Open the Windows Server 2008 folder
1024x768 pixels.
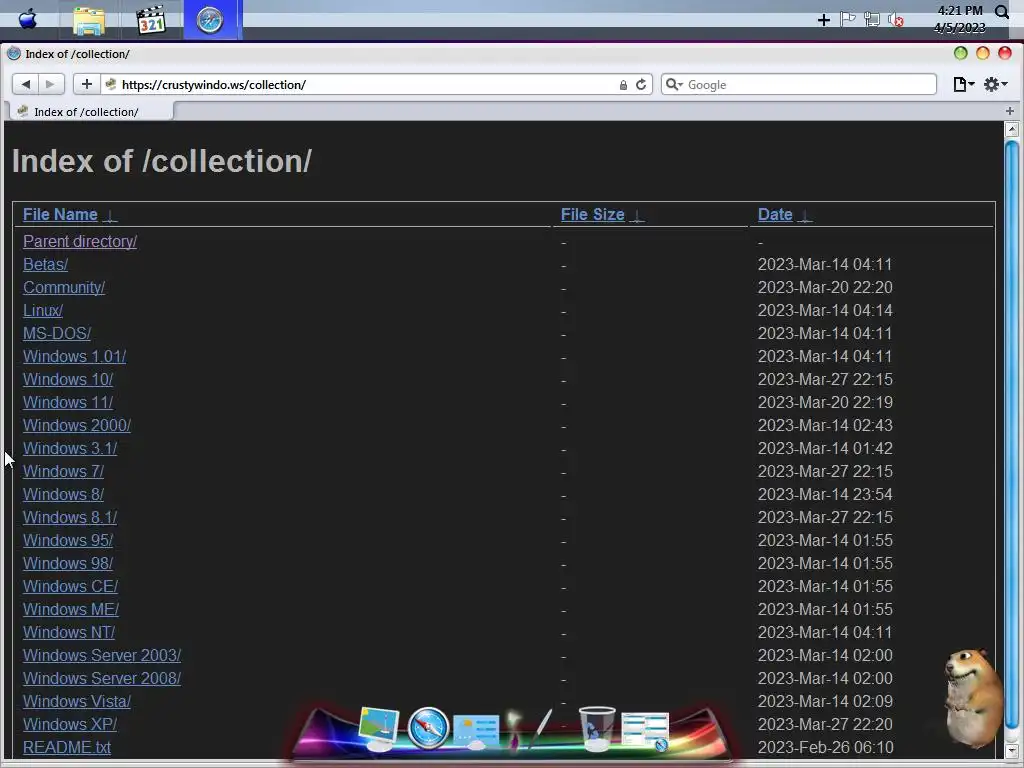[102, 678]
